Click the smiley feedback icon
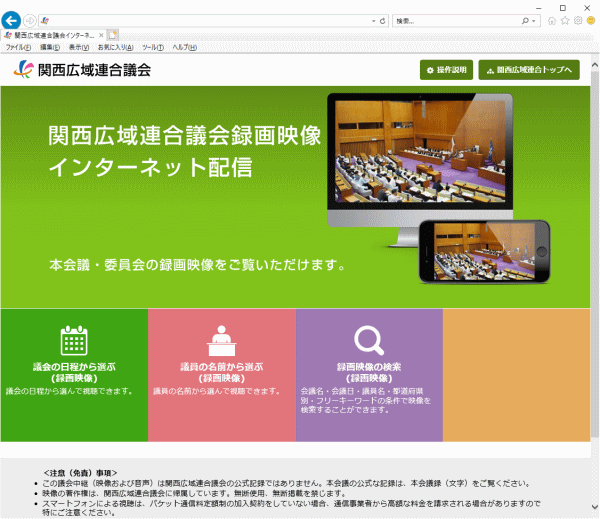 pos(591,21)
